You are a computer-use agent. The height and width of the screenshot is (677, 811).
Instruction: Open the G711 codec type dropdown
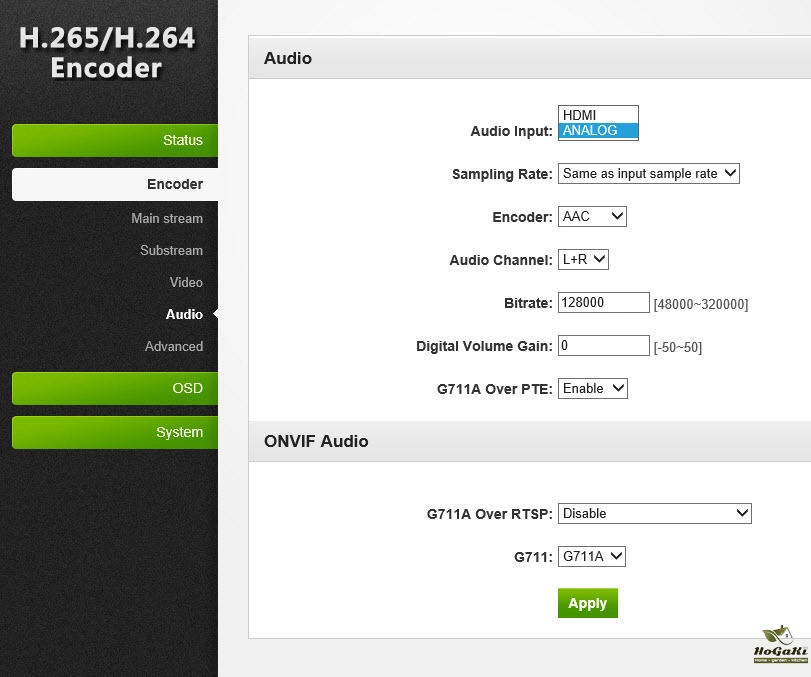pos(591,556)
